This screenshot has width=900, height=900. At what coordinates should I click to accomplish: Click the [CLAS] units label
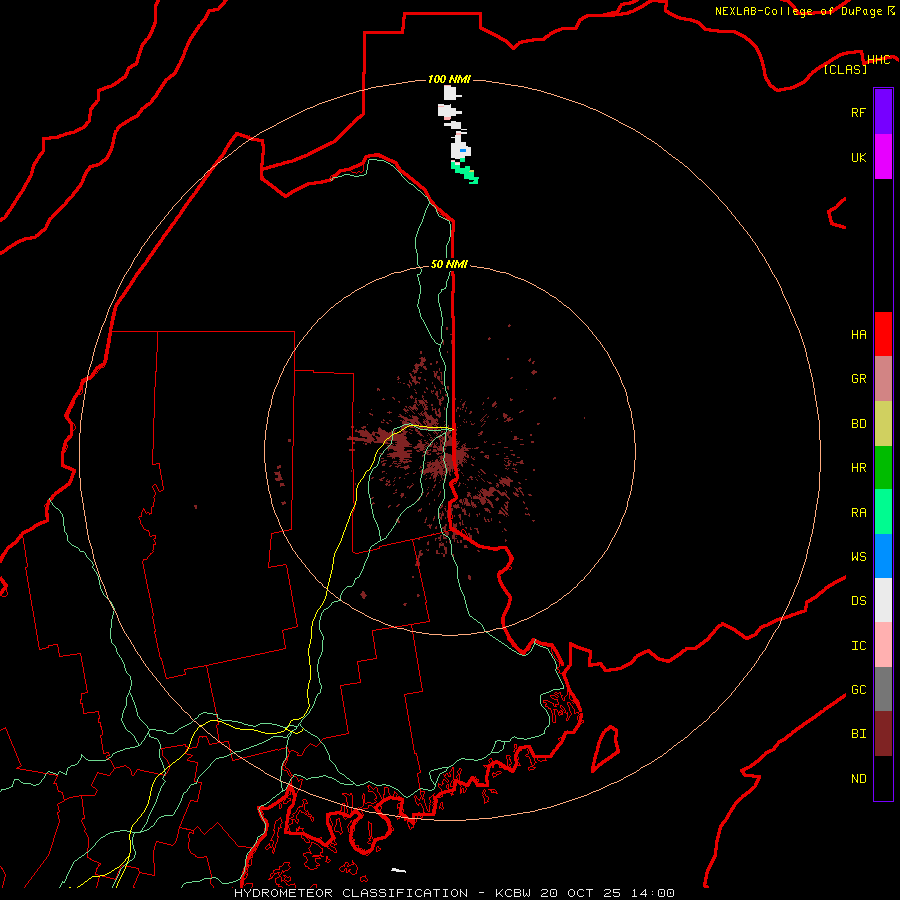click(x=845, y=69)
